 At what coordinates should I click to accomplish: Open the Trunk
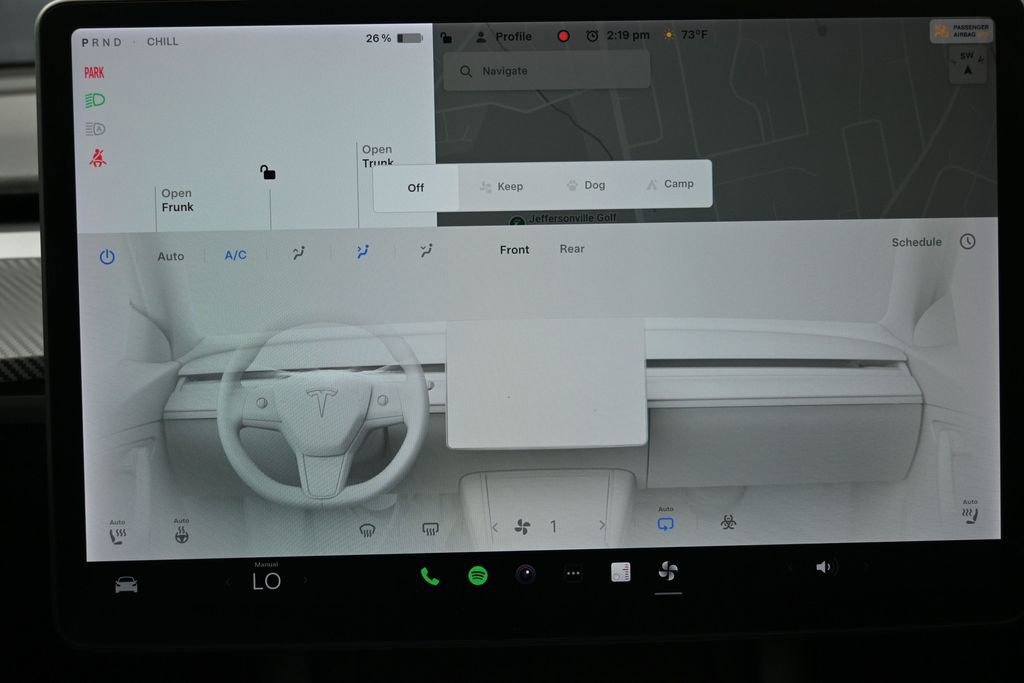377,155
